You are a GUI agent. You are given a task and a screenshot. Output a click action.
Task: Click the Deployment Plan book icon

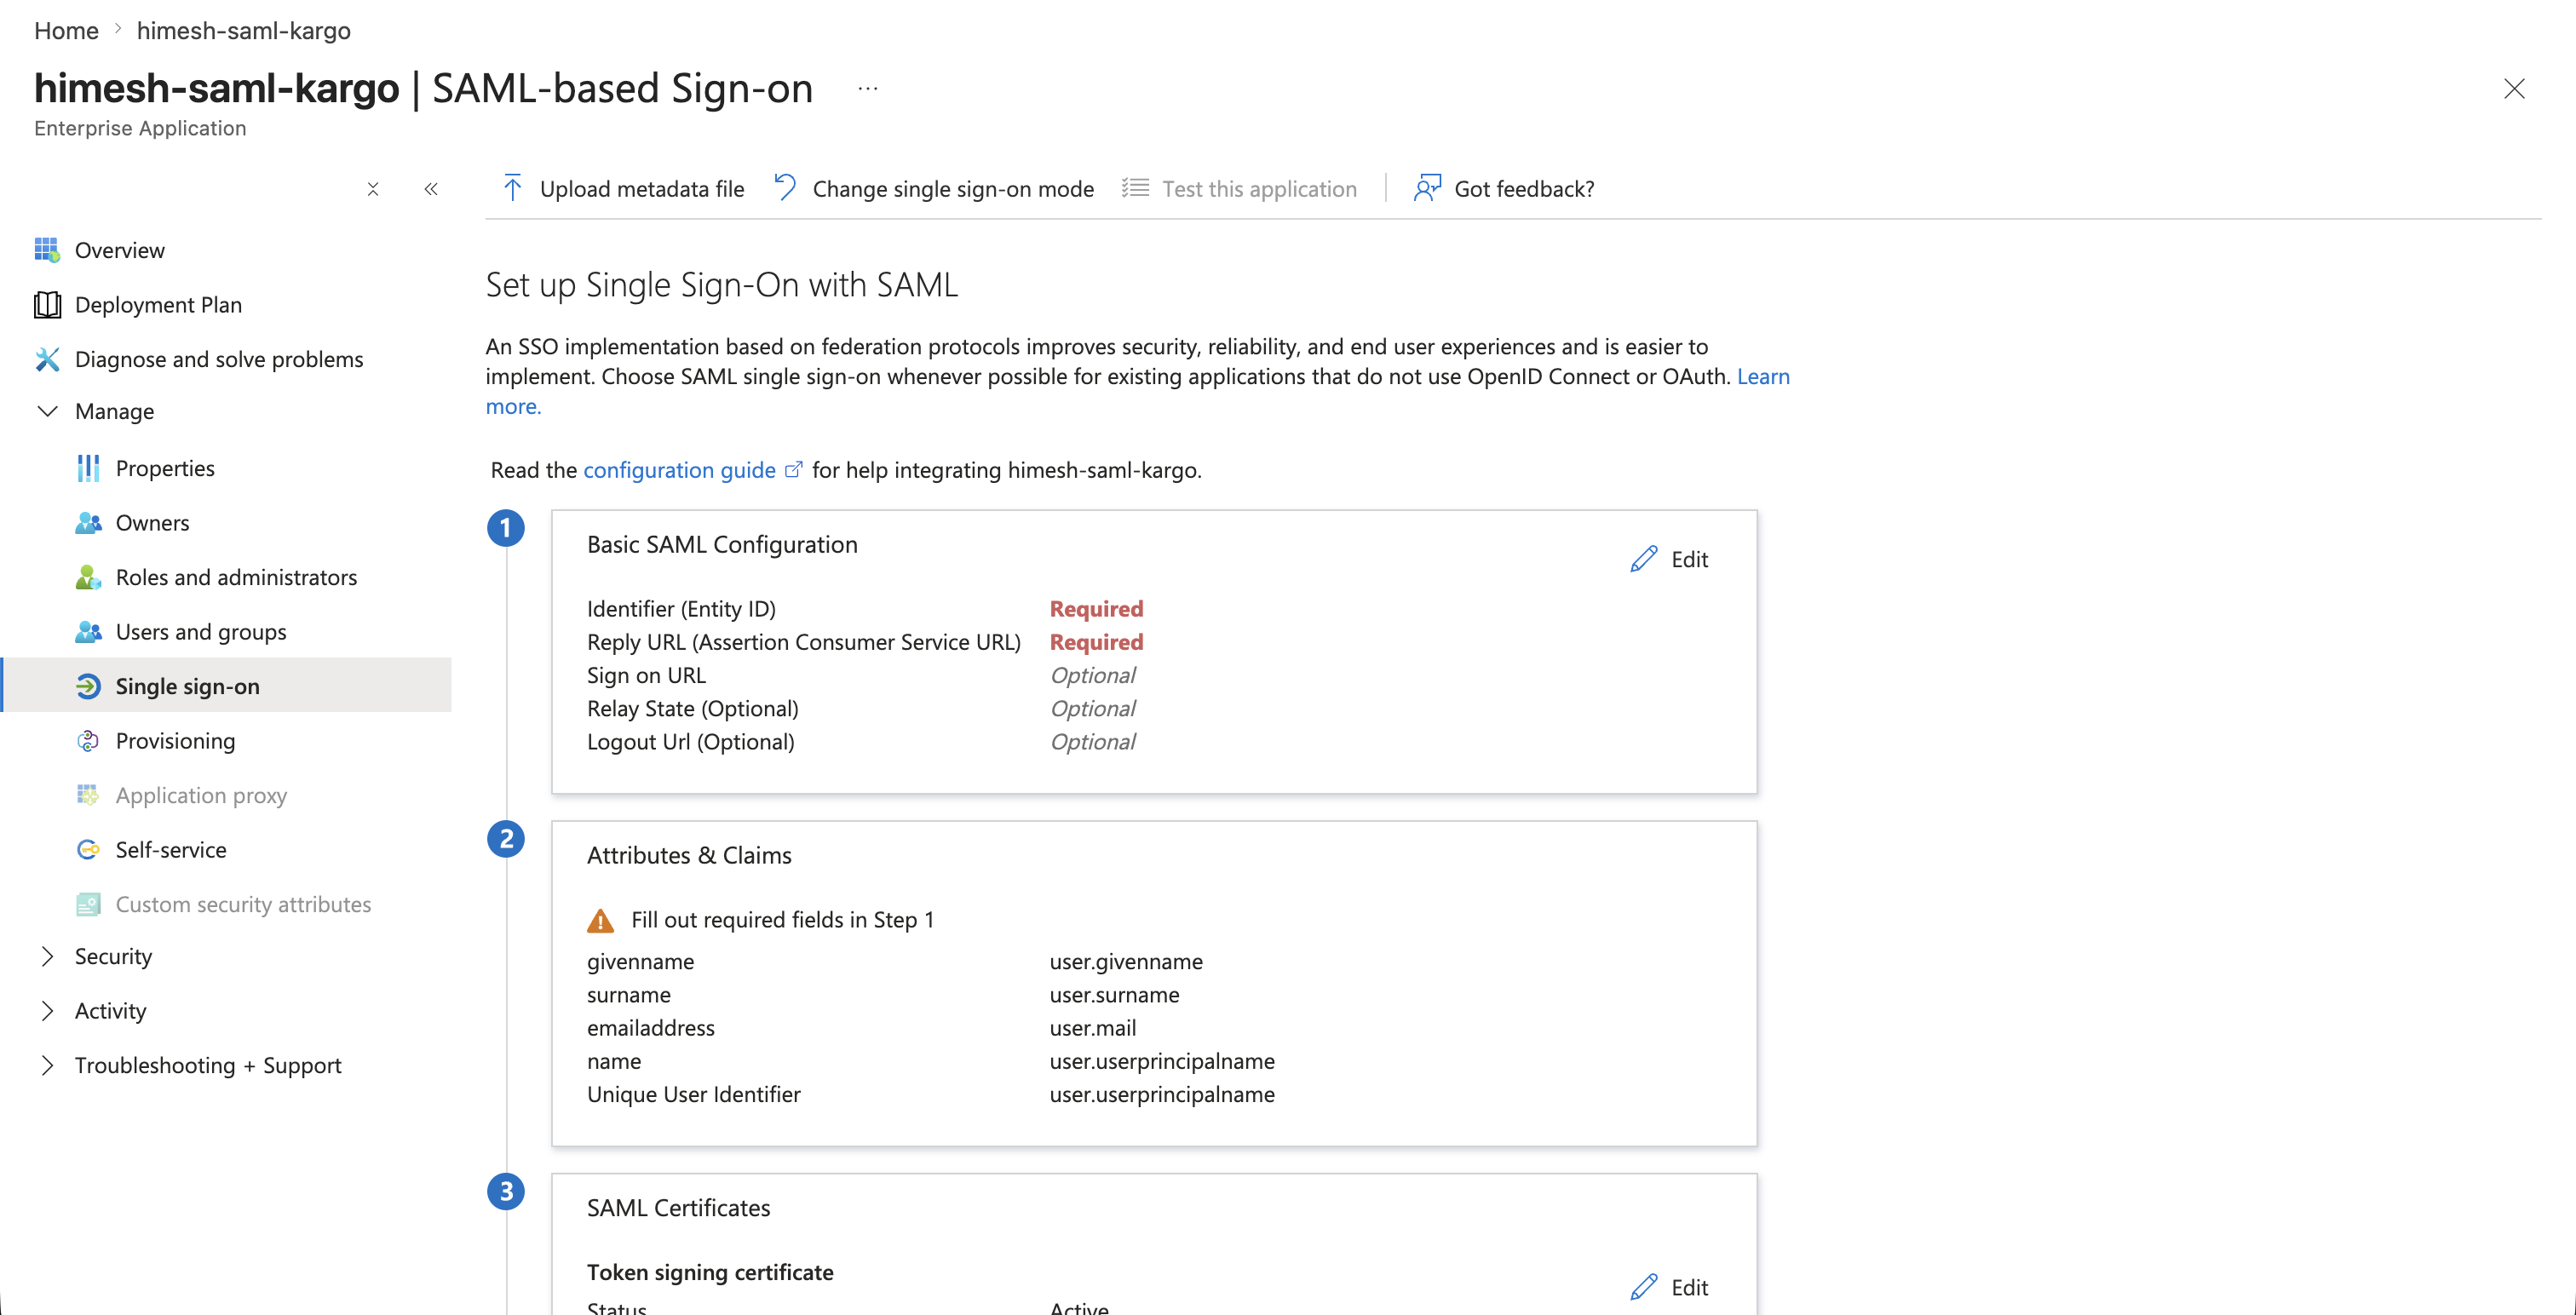coord(47,305)
